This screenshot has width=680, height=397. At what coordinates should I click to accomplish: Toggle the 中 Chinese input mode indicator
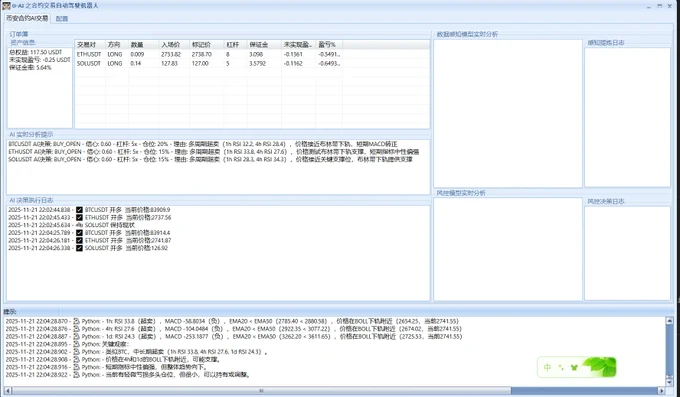547,367
